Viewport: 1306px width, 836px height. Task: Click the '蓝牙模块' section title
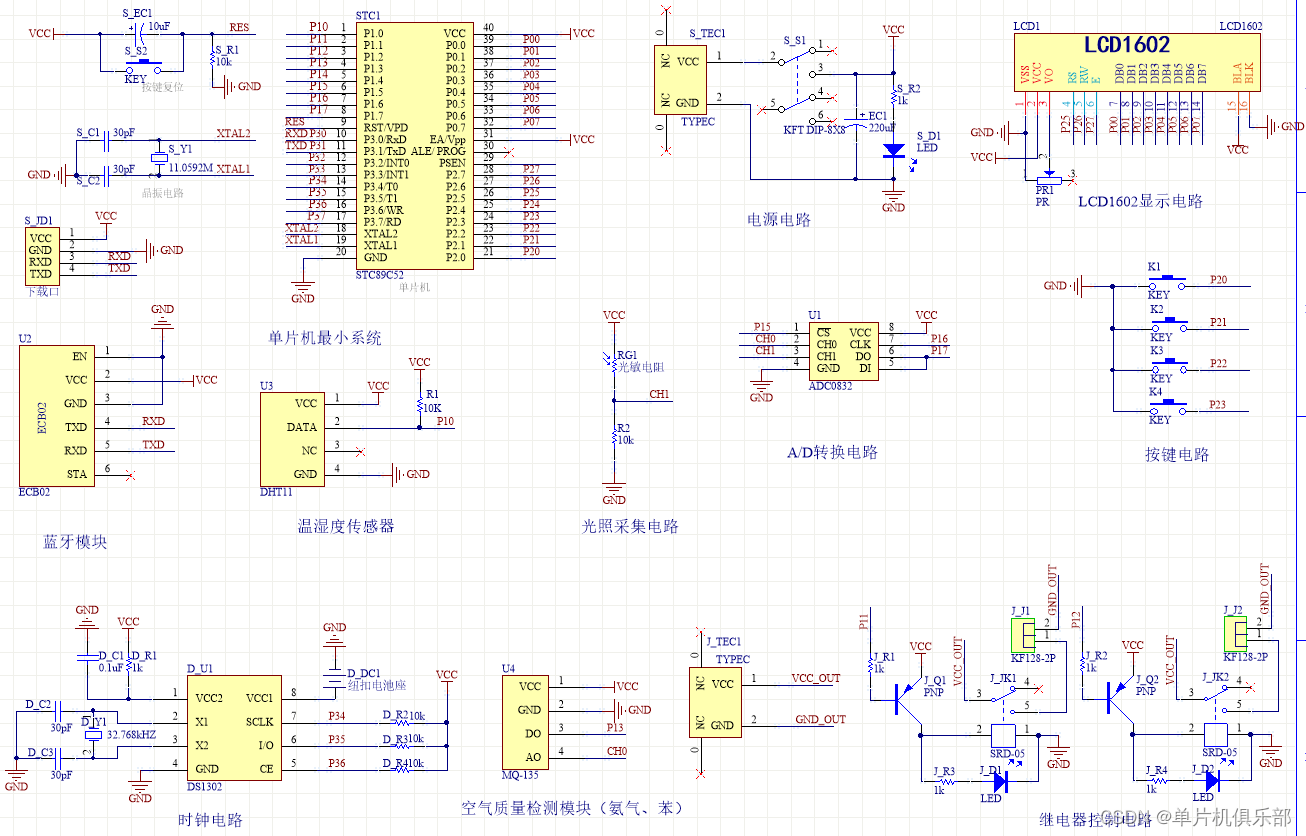[x=74, y=542]
